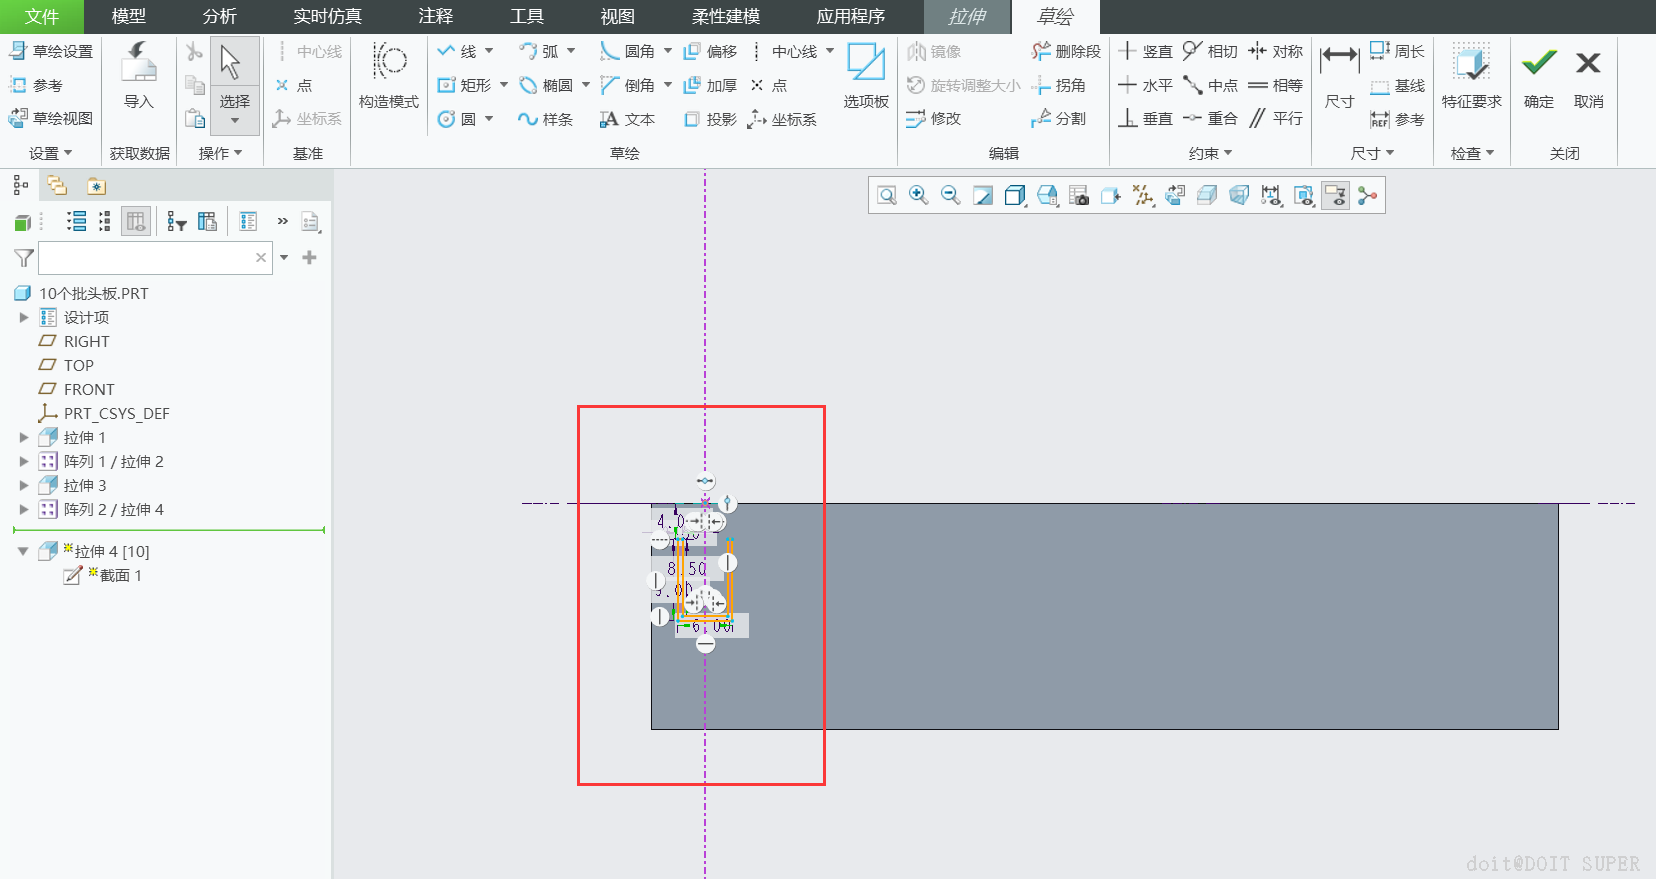
Task: Click the repaint icon in graphics toolbar
Action: point(982,195)
